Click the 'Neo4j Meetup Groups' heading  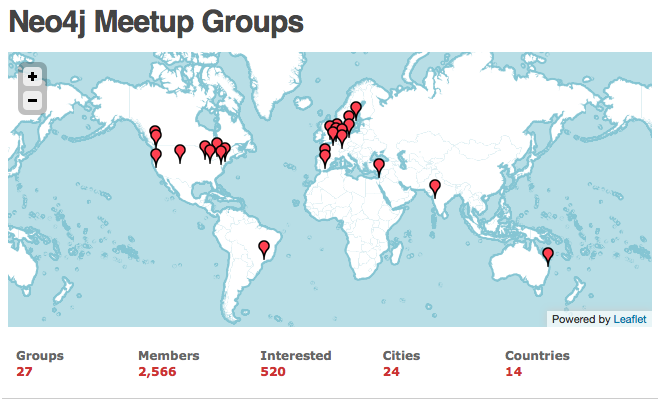click(156, 22)
